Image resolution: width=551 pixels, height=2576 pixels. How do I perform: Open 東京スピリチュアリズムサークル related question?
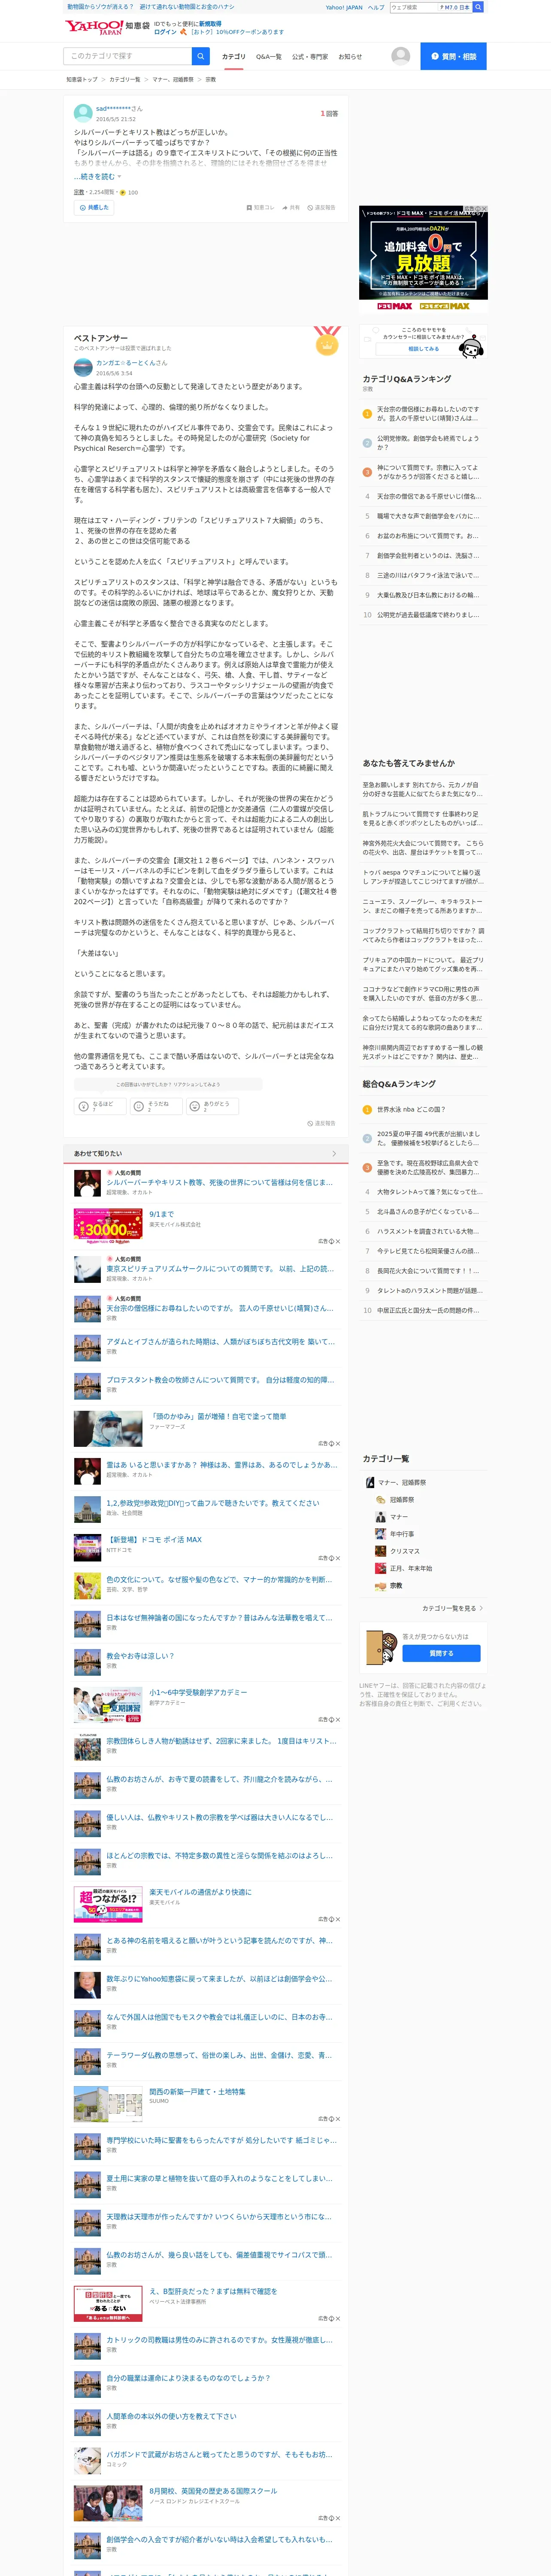click(x=220, y=1269)
